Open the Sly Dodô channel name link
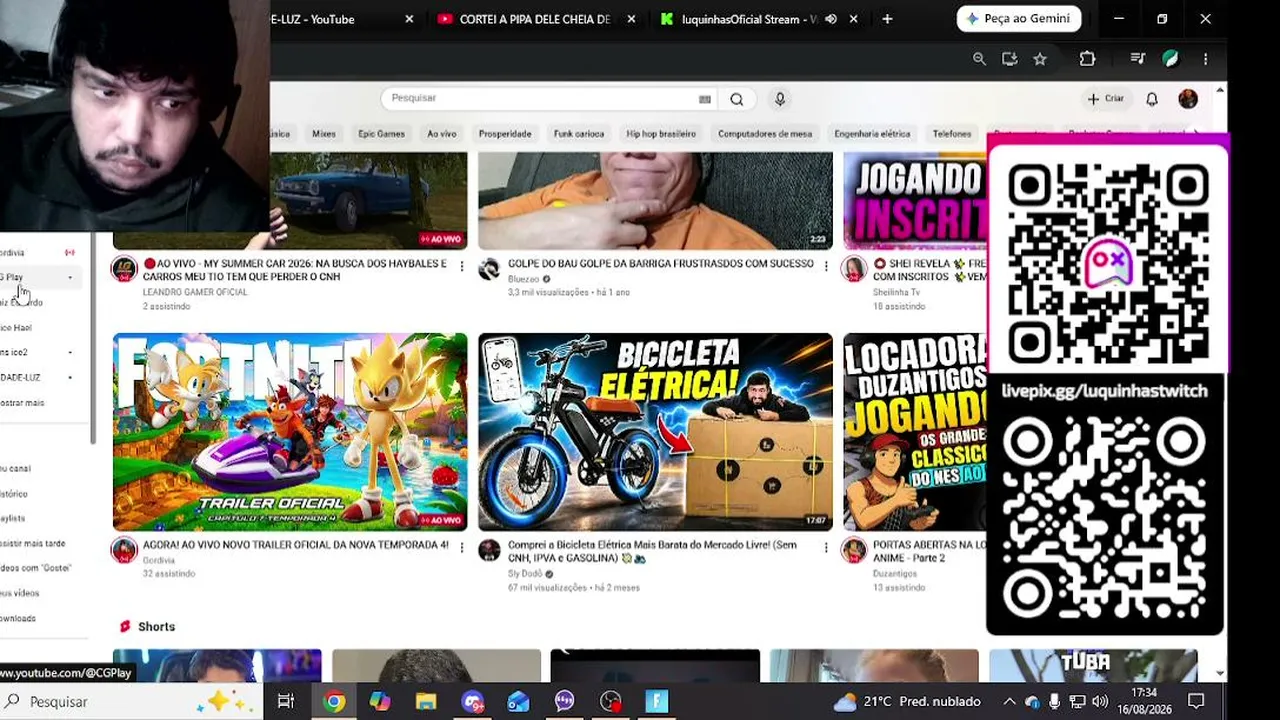This screenshot has height=720, width=1280. click(x=525, y=574)
